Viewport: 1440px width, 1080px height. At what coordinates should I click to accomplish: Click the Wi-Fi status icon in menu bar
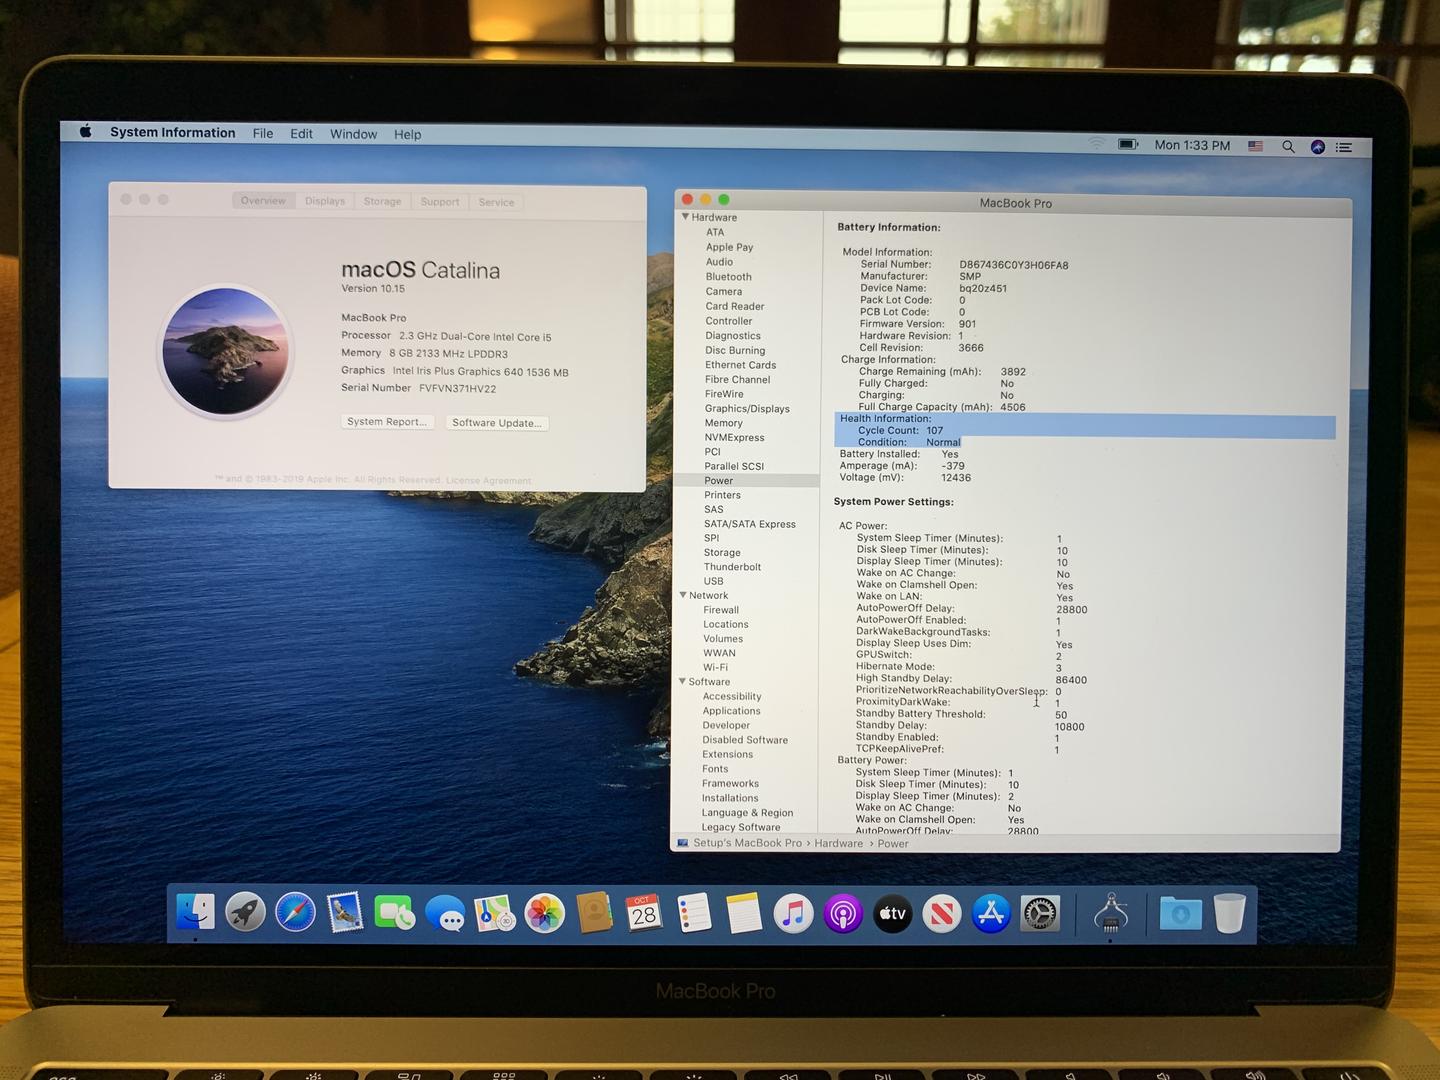pos(1097,144)
